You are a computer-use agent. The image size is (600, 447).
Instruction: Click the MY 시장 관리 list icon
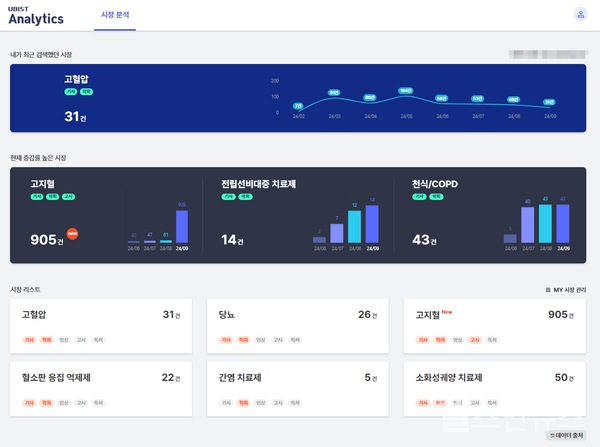pos(547,289)
